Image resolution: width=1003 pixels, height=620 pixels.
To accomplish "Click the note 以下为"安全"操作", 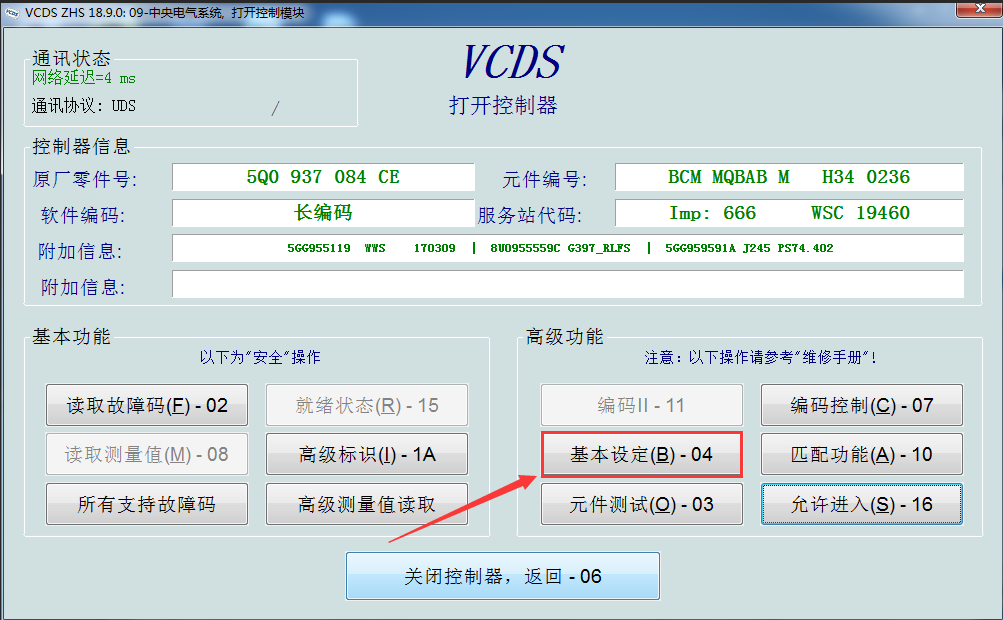I will coord(260,357).
